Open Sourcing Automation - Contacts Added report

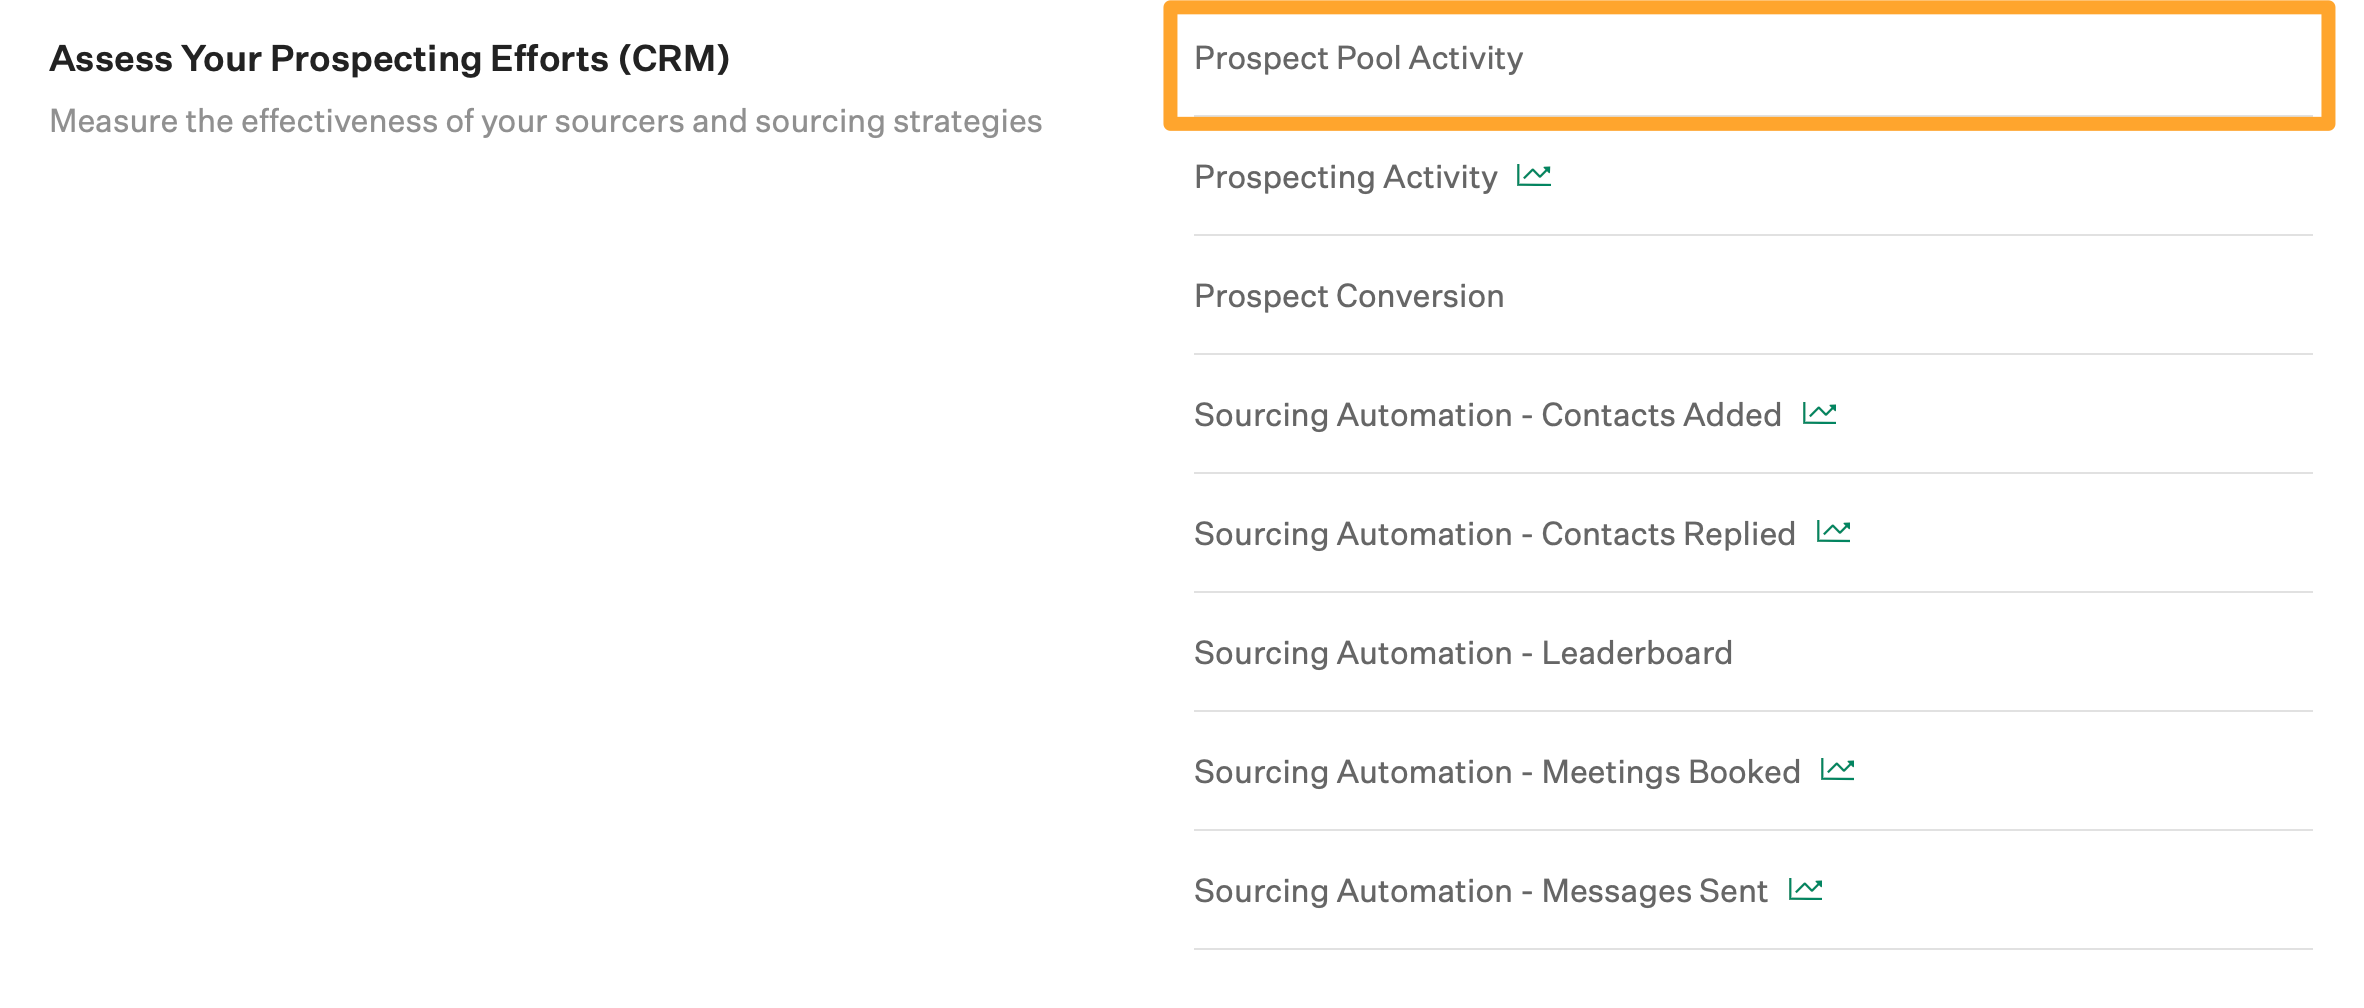[x=1487, y=413]
